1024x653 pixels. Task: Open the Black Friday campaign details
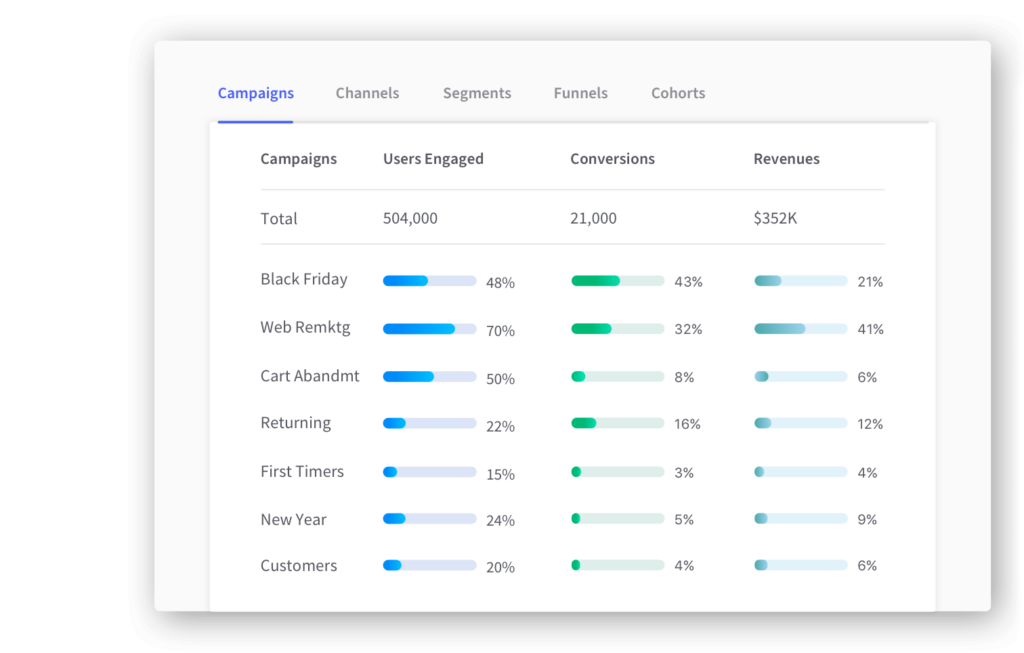point(304,279)
